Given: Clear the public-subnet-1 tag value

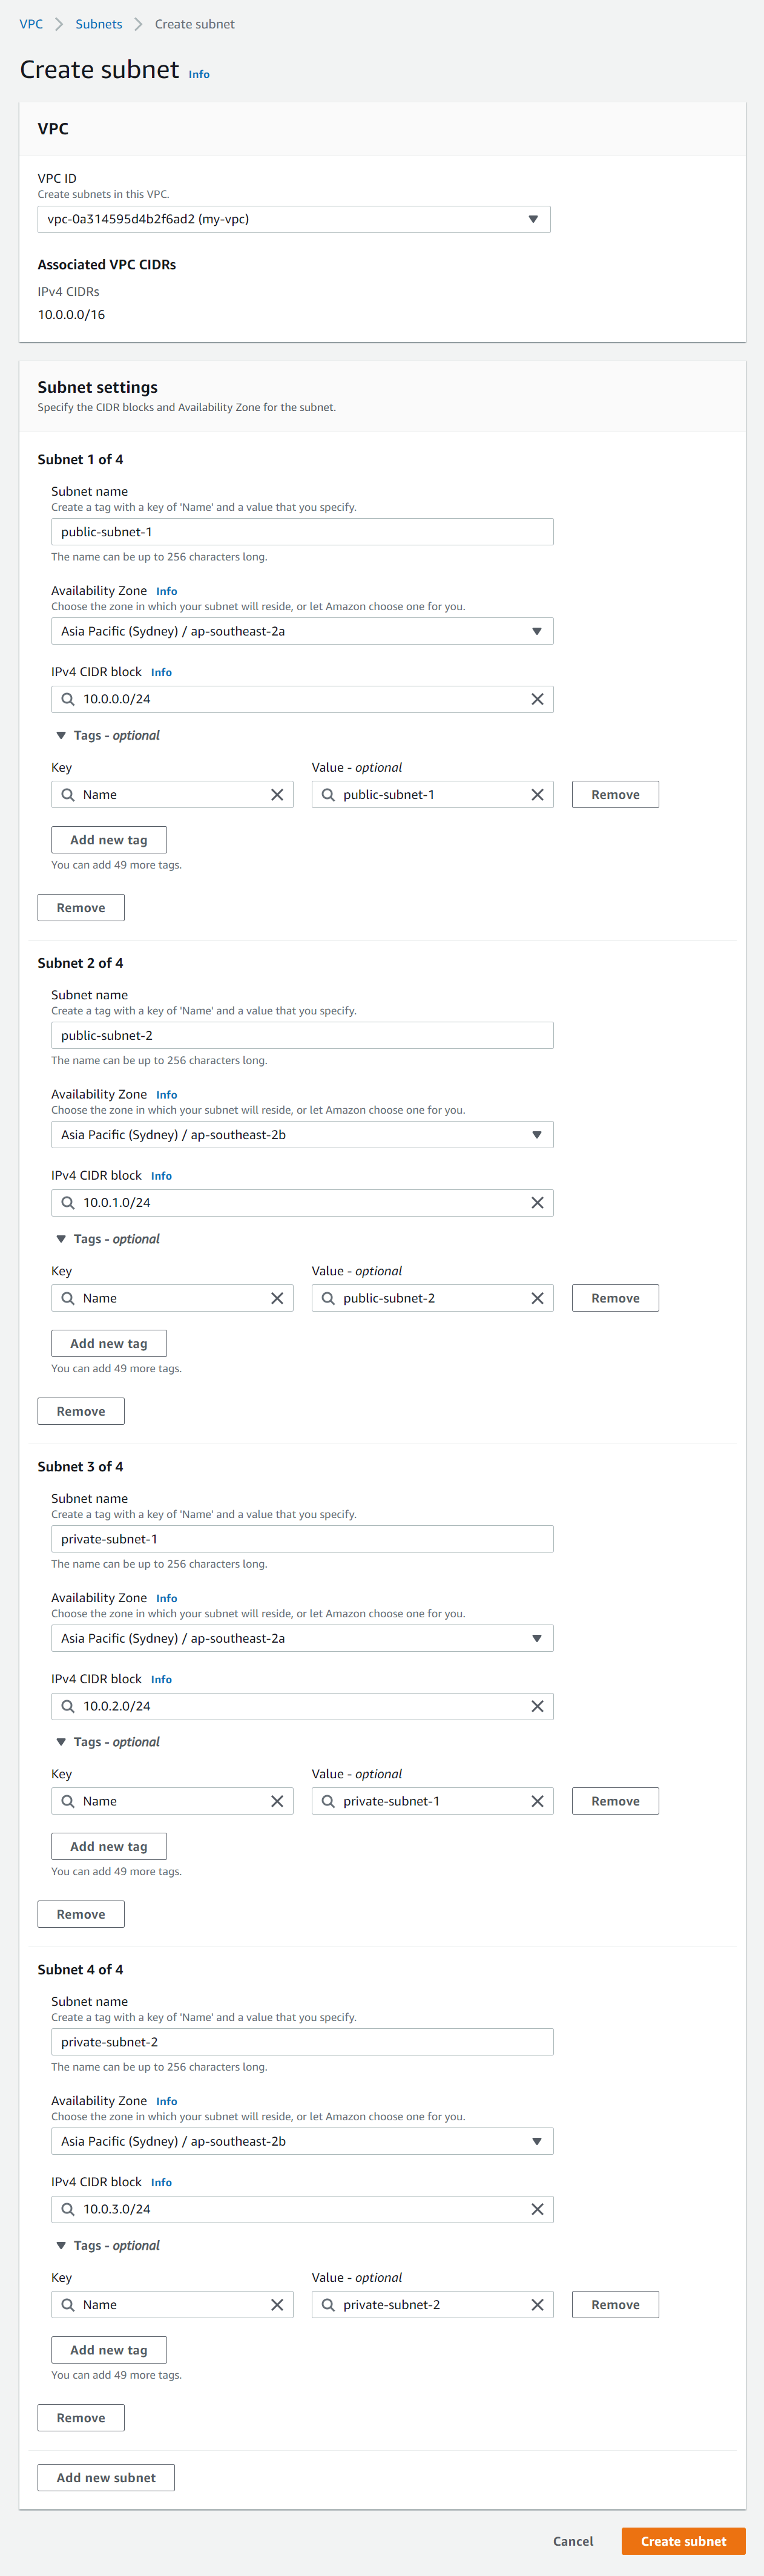Looking at the screenshot, I should click(537, 794).
